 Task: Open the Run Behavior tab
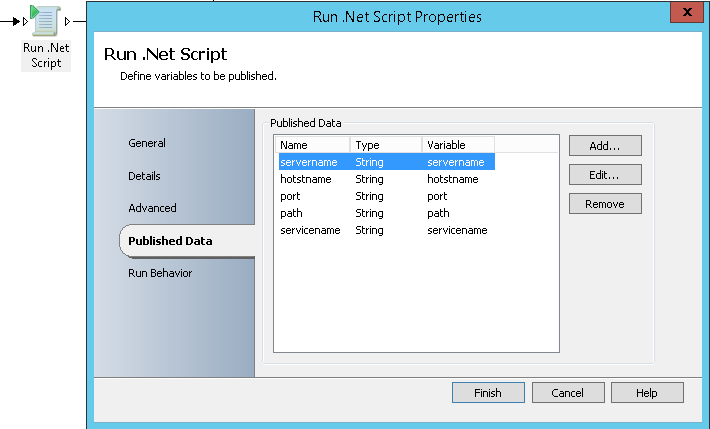(160, 273)
